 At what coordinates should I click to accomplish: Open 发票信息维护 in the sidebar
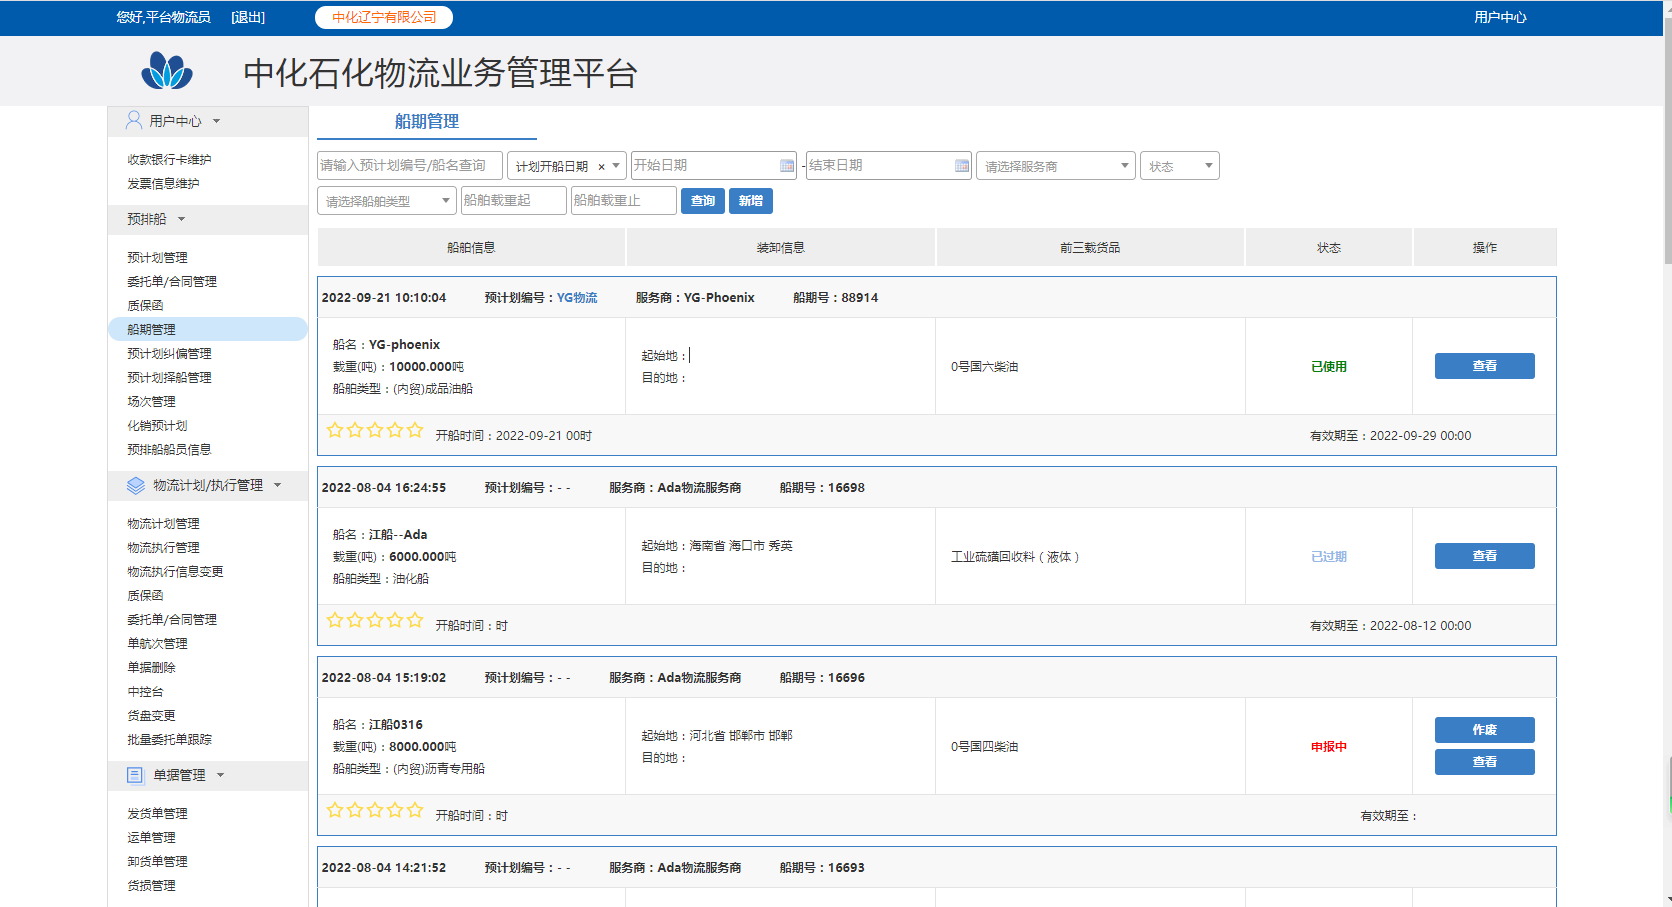click(x=163, y=183)
